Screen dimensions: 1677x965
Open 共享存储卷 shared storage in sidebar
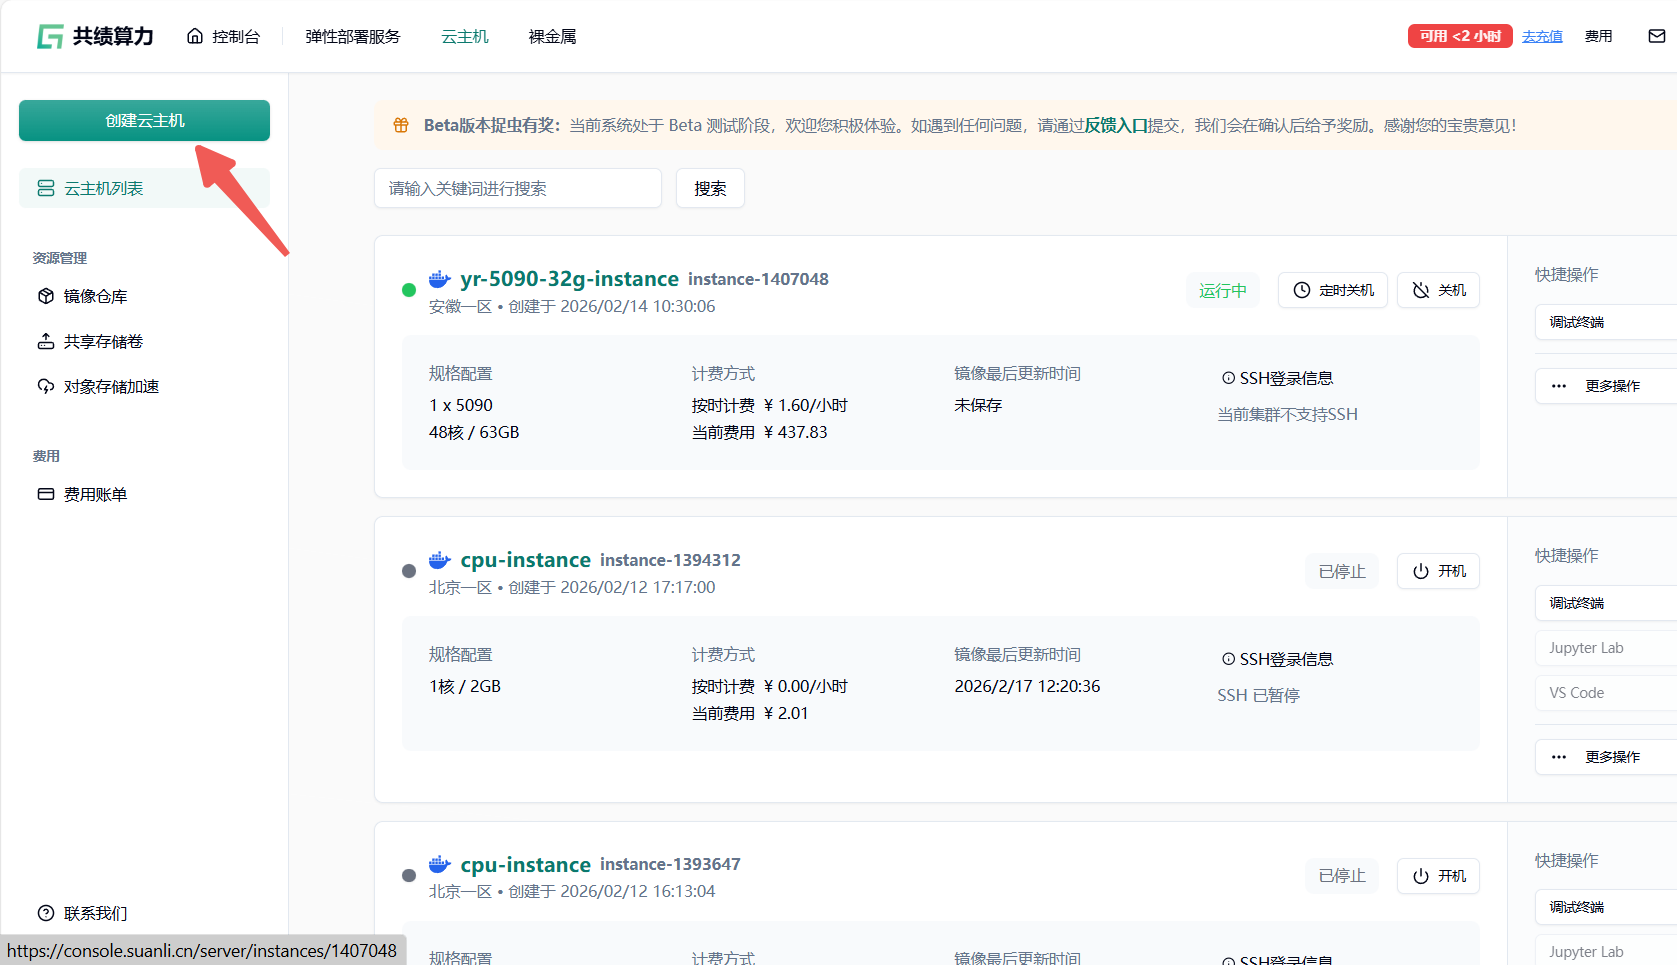pyautogui.click(x=103, y=342)
